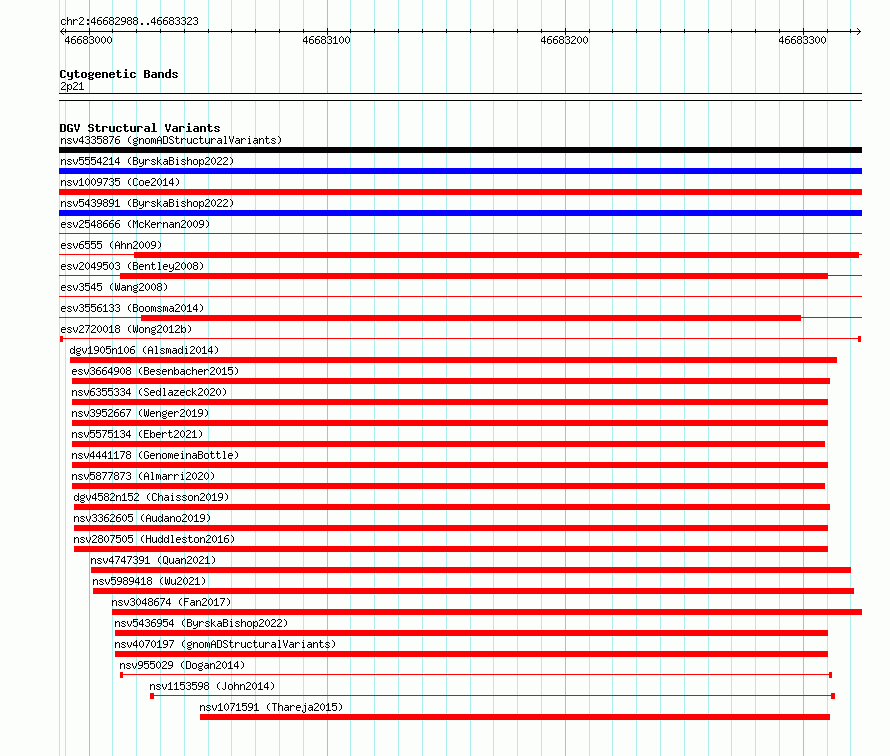The width and height of the screenshot is (890, 756).
Task: Open nsv6355334 (Sedlazeck2020) label
Action: point(149,392)
